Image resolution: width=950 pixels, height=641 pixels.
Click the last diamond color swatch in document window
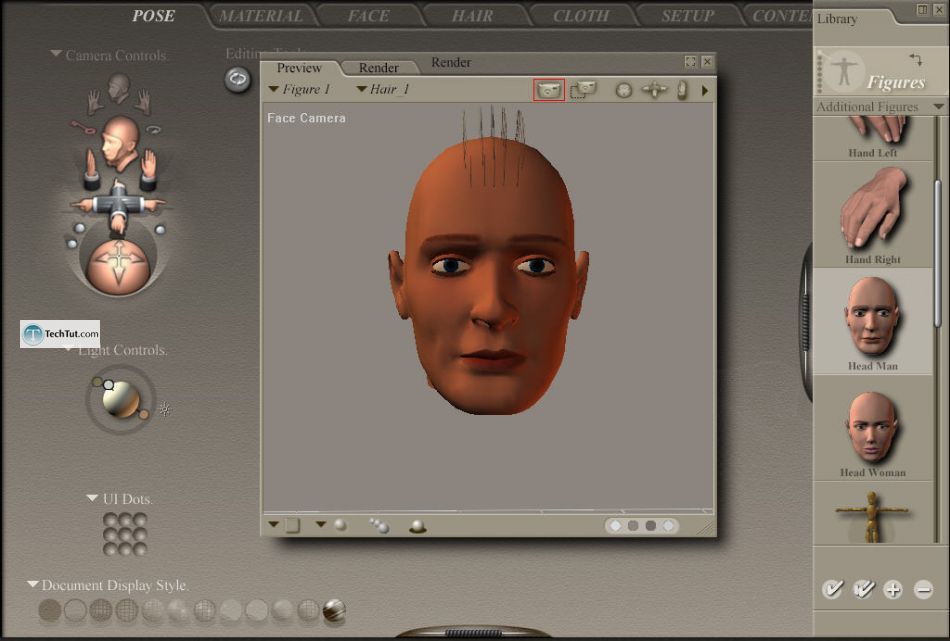point(668,526)
